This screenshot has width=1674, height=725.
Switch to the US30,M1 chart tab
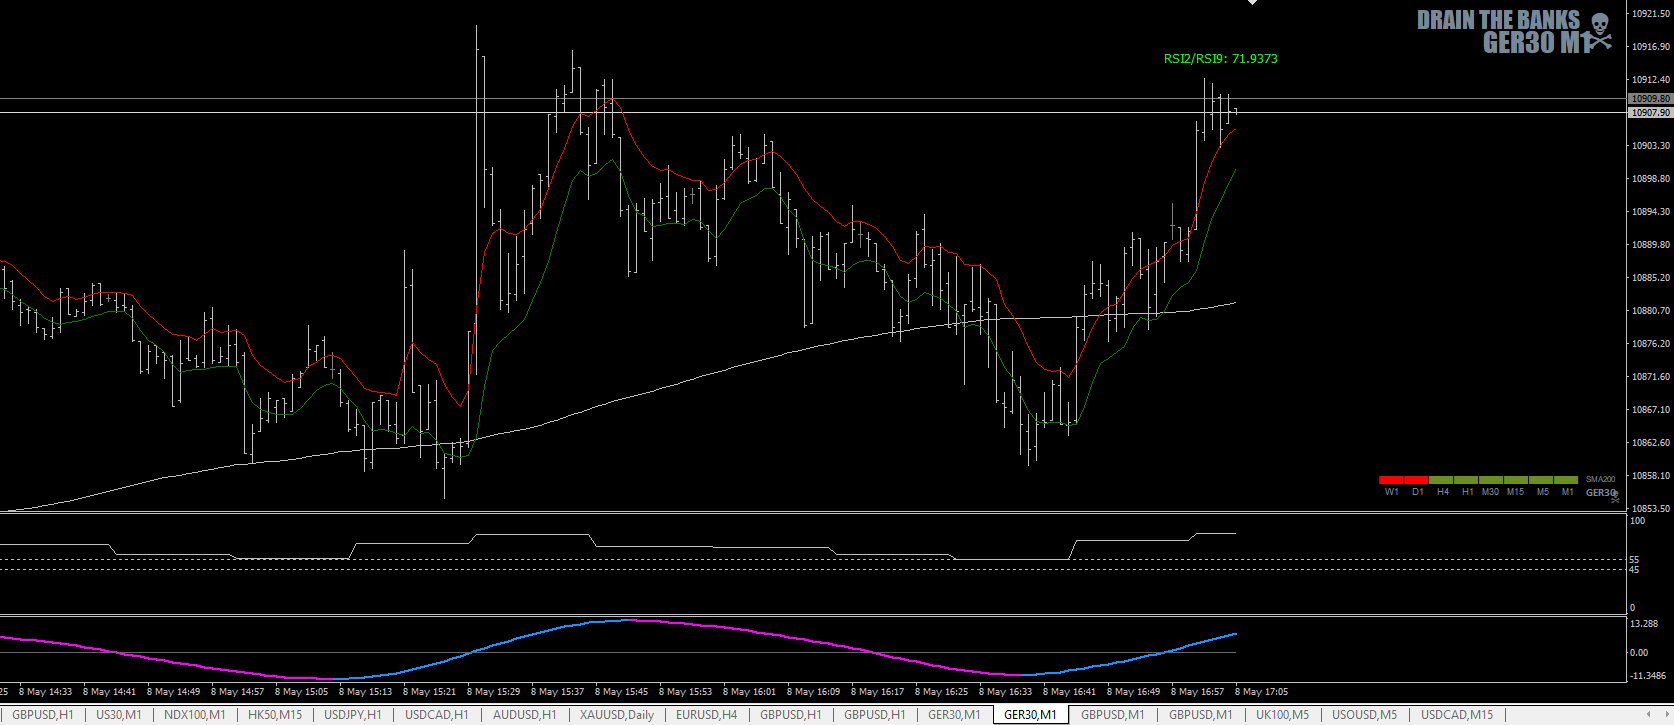coord(118,715)
